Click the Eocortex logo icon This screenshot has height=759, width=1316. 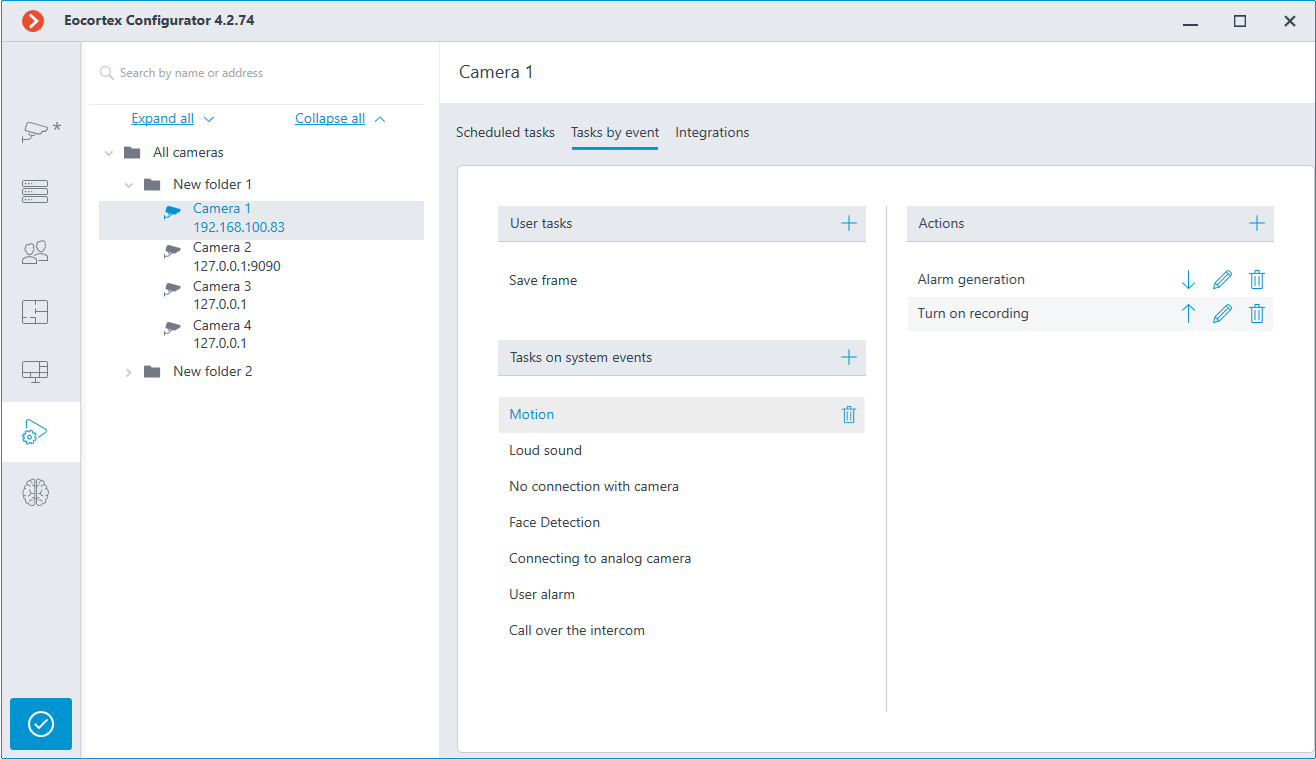click(x=33, y=20)
